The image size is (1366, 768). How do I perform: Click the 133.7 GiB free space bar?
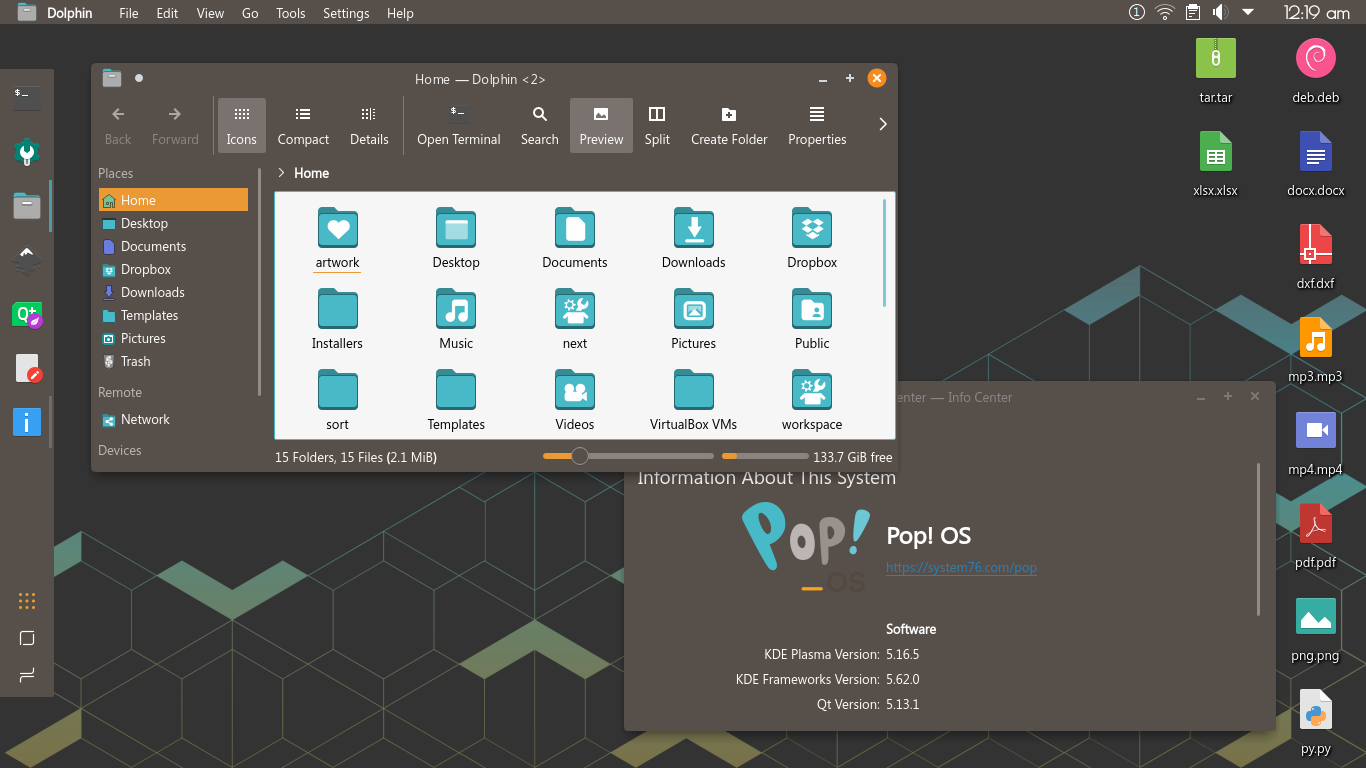(x=764, y=456)
